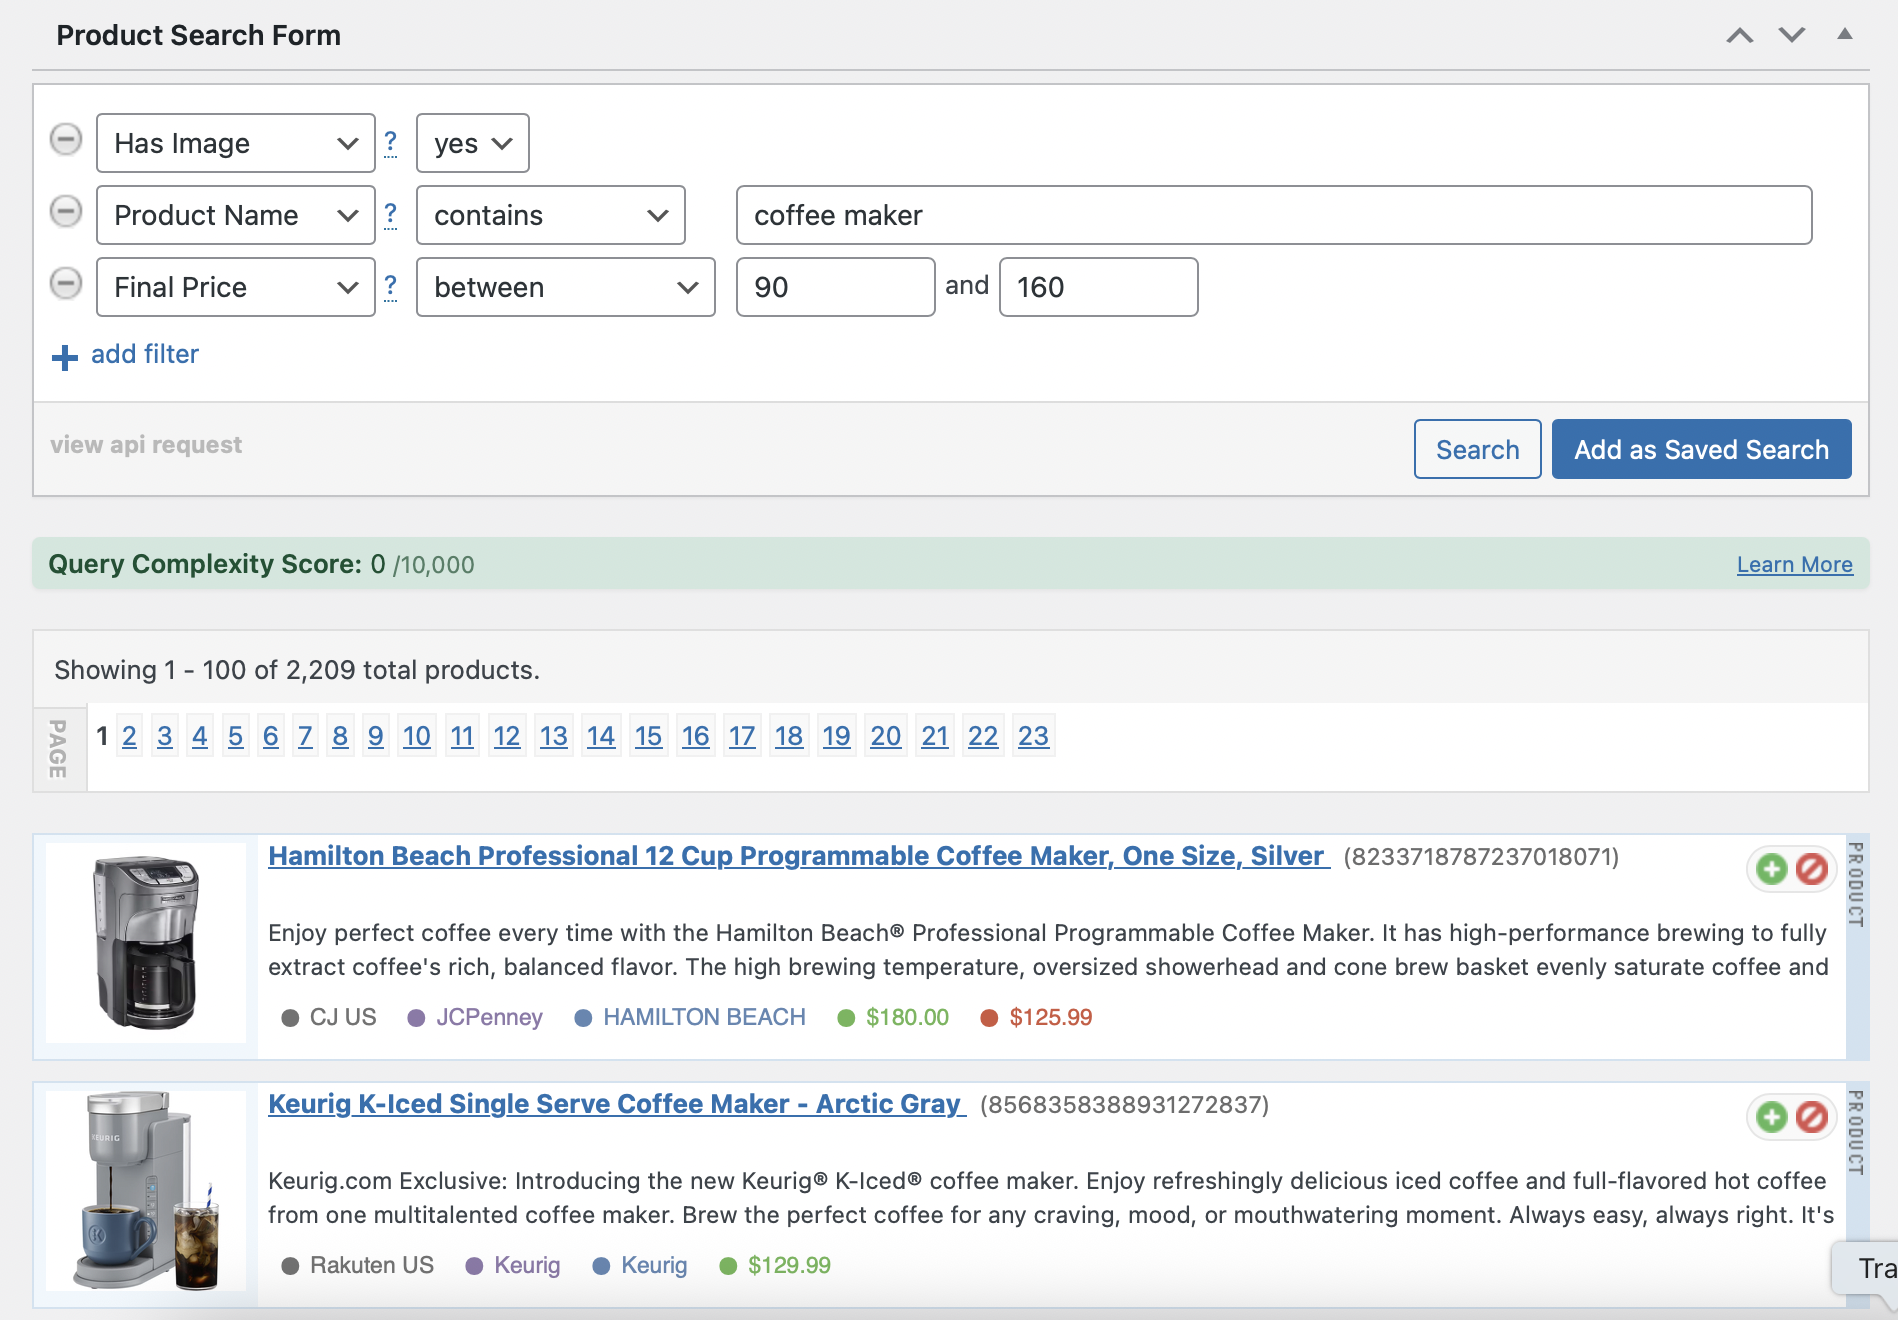Click the JCPenney merchant label
This screenshot has width=1898, height=1320.
[x=489, y=1017]
